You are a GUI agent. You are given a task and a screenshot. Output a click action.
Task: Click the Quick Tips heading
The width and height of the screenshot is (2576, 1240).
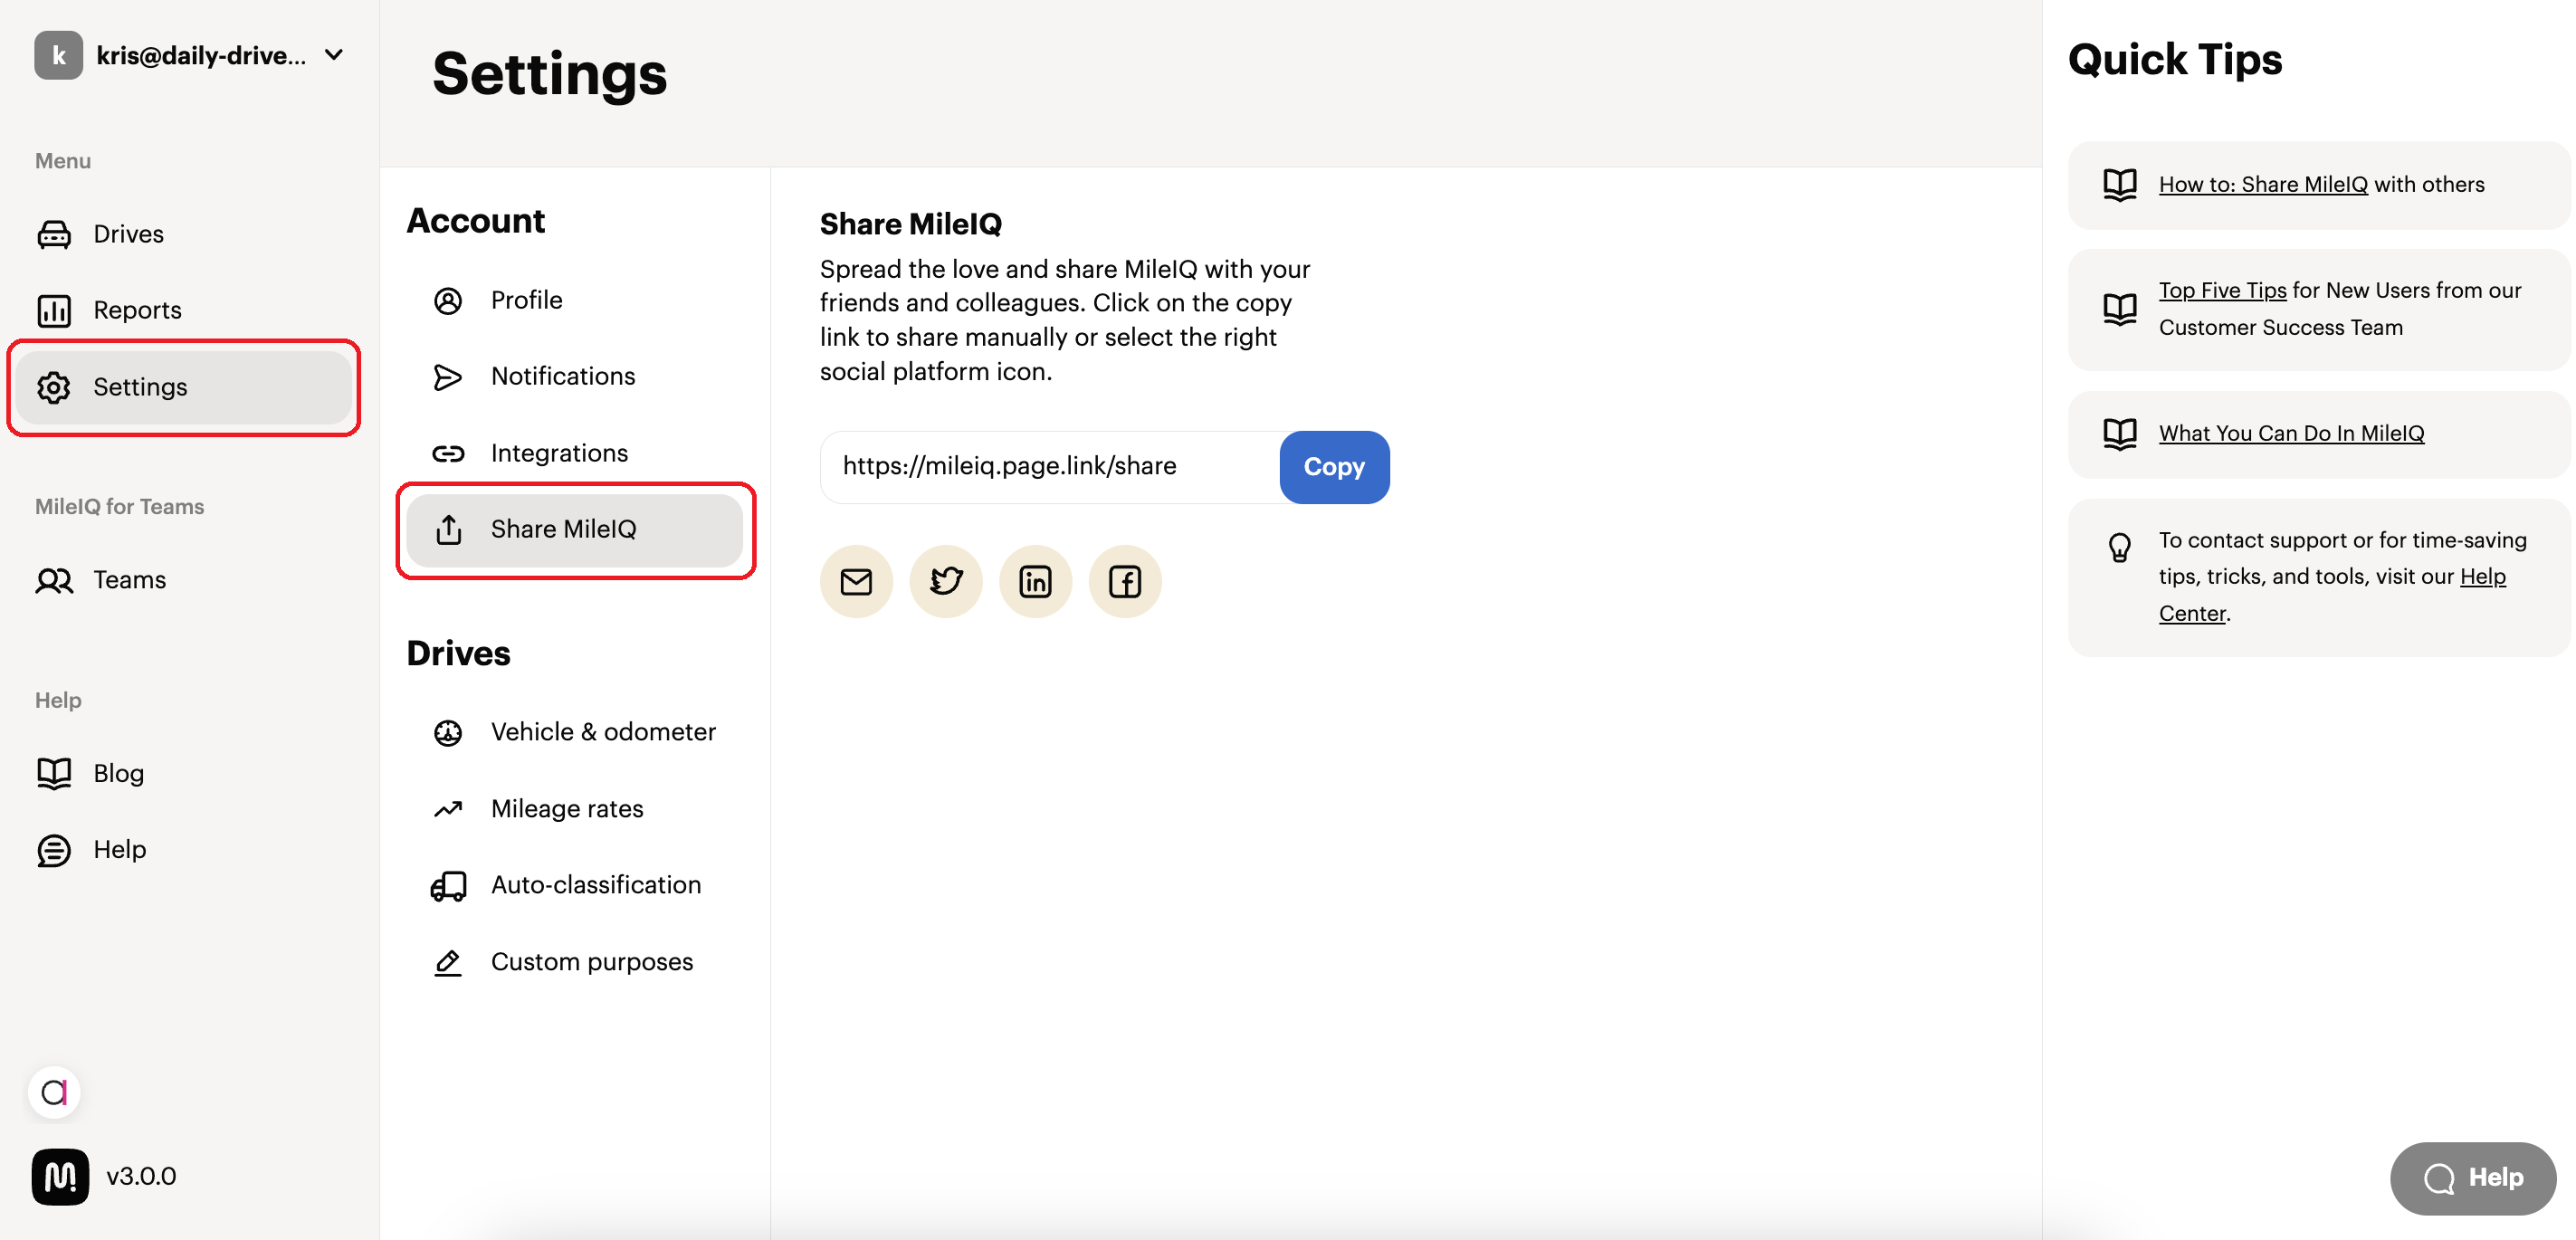tap(2174, 60)
